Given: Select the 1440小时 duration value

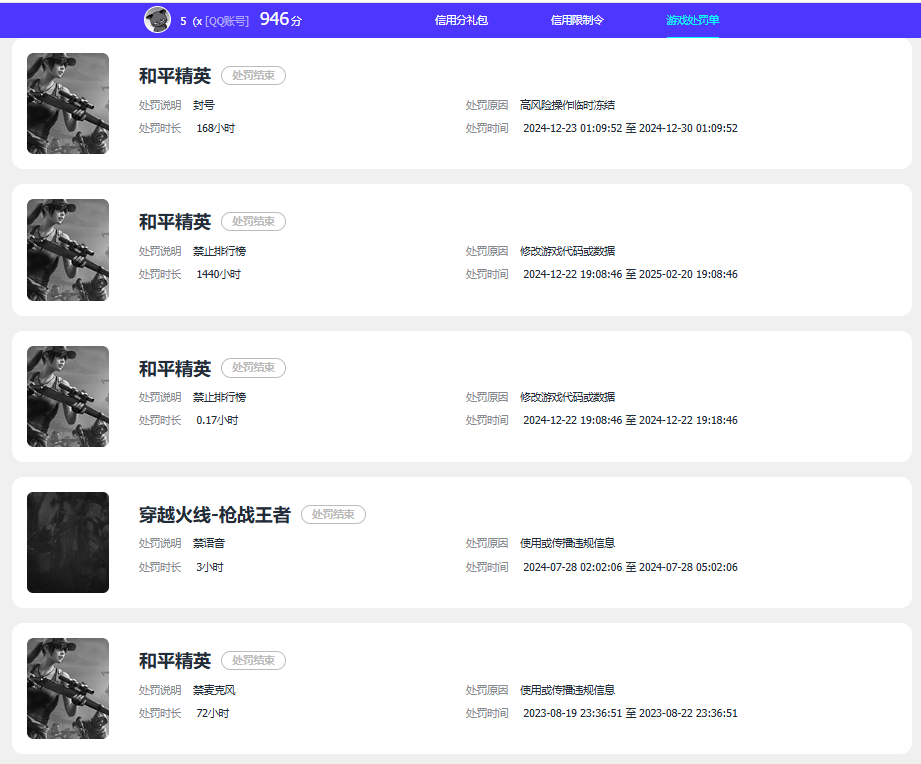Looking at the screenshot, I should point(219,274).
